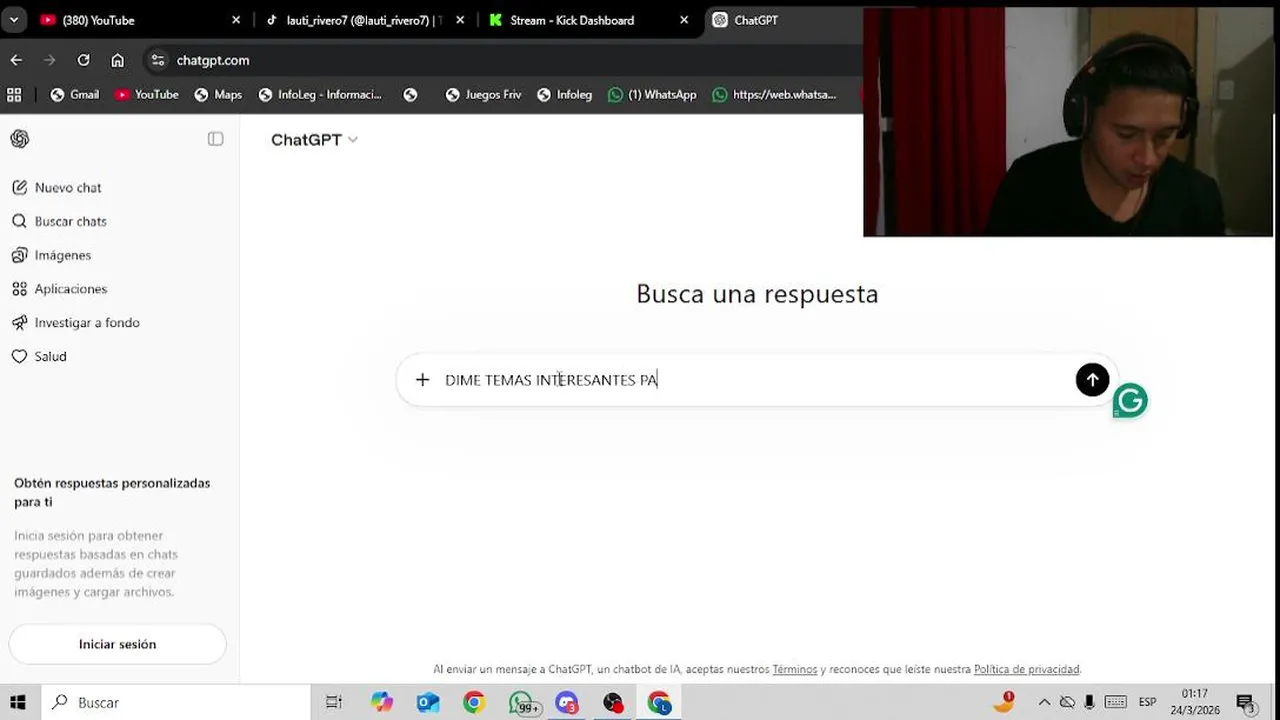Open OBS Studio from taskbar
Screen dimensions: 1280x720
click(613, 702)
